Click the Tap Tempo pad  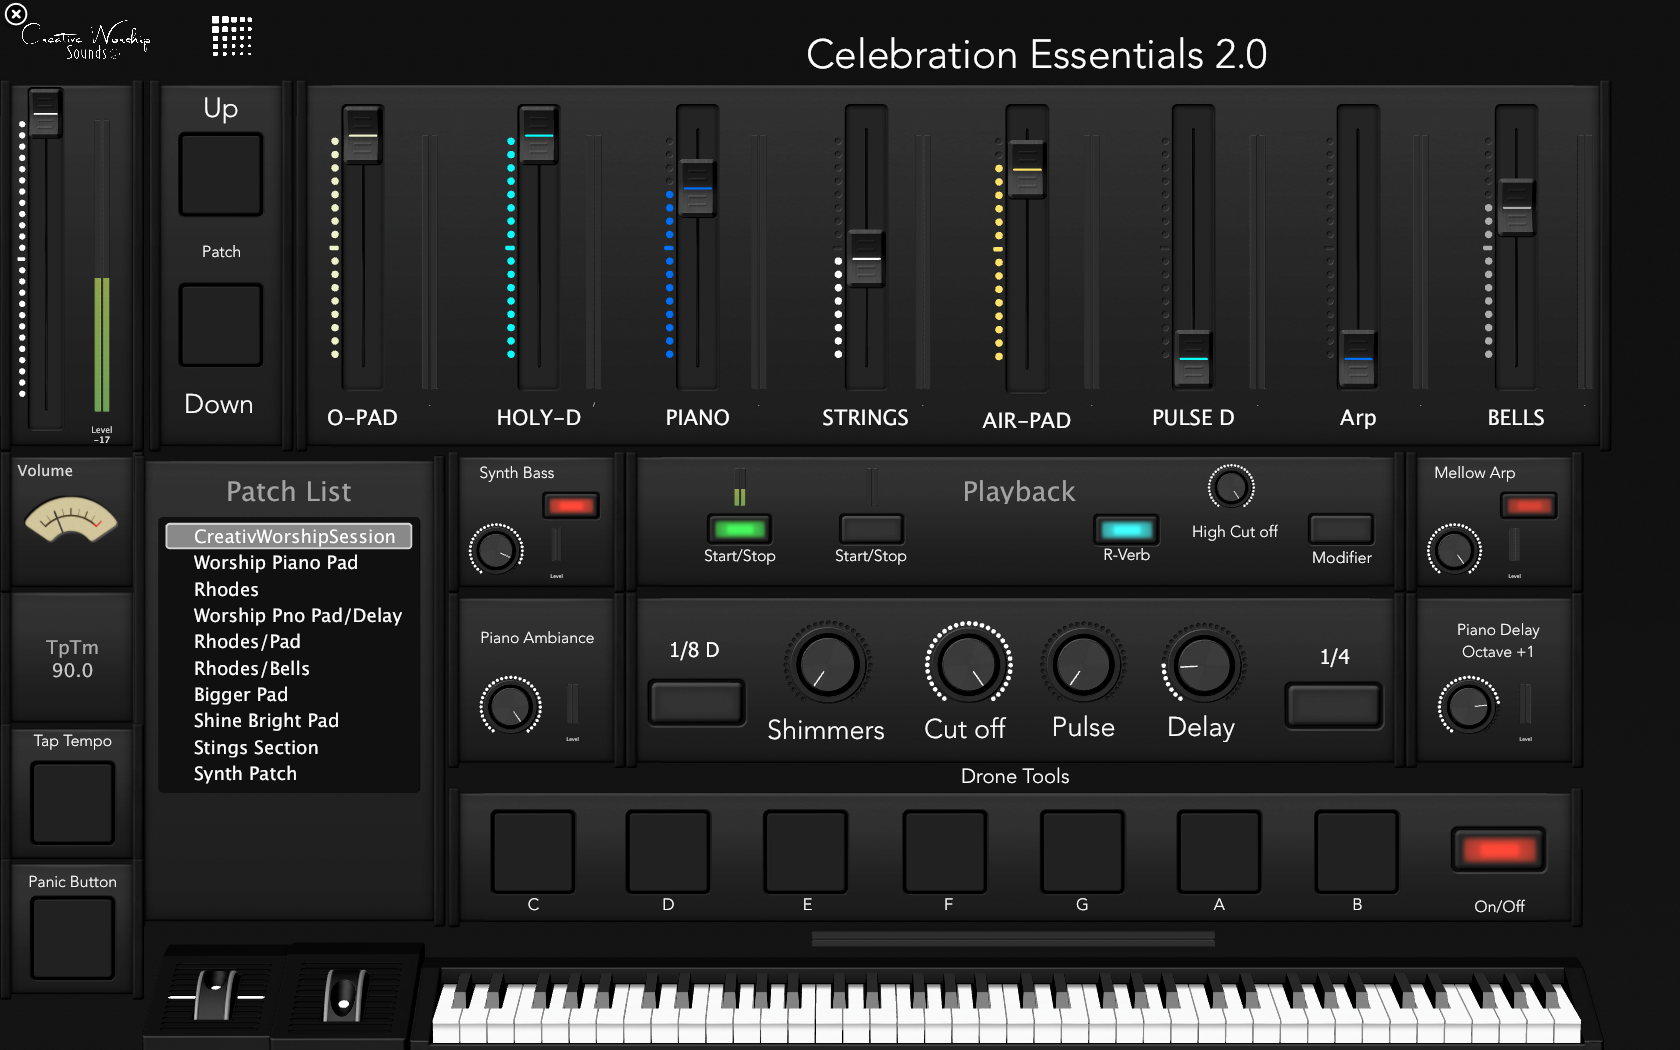point(72,803)
